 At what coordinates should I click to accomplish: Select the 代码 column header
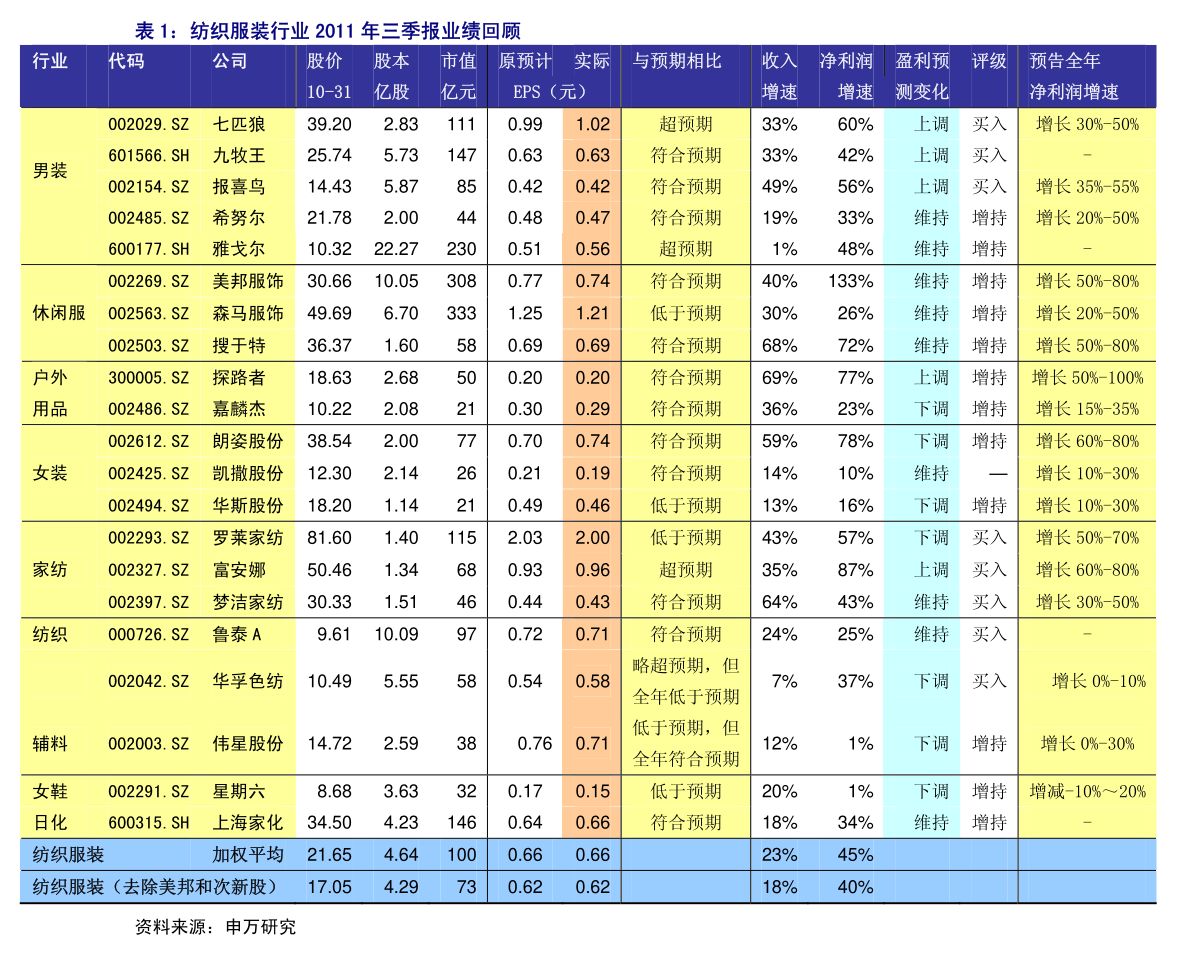pos(126,61)
